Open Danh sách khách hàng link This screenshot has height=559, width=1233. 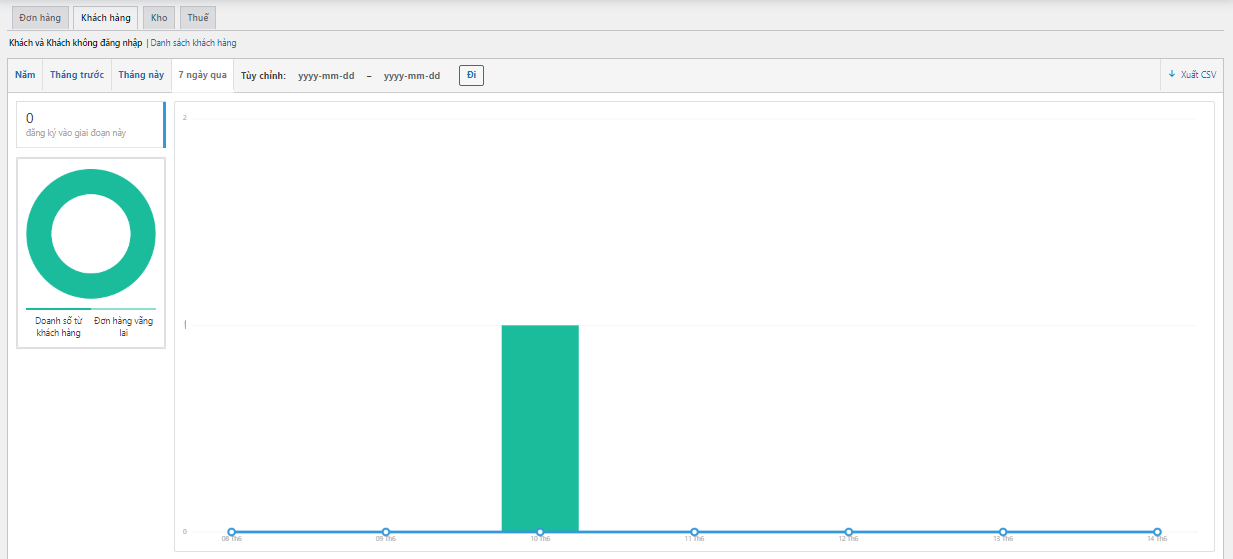click(x=194, y=43)
